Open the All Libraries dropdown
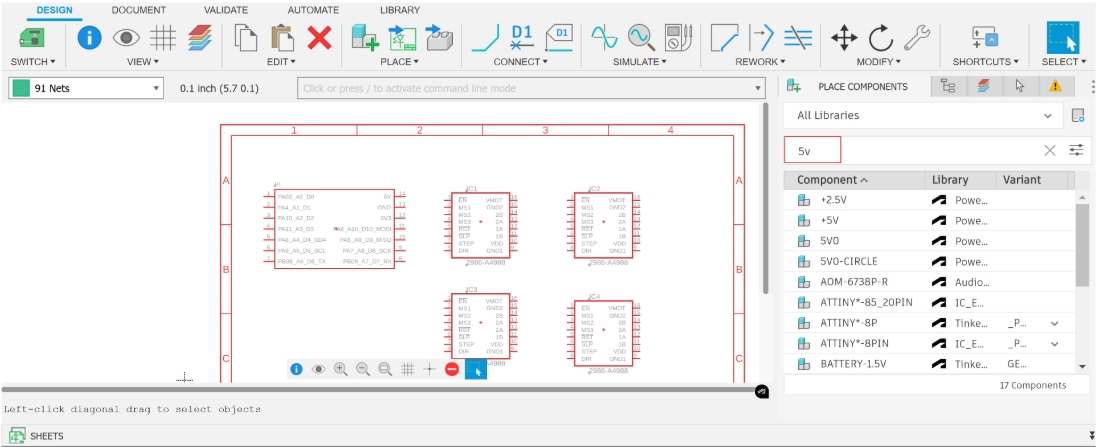 pyautogui.click(x=922, y=116)
